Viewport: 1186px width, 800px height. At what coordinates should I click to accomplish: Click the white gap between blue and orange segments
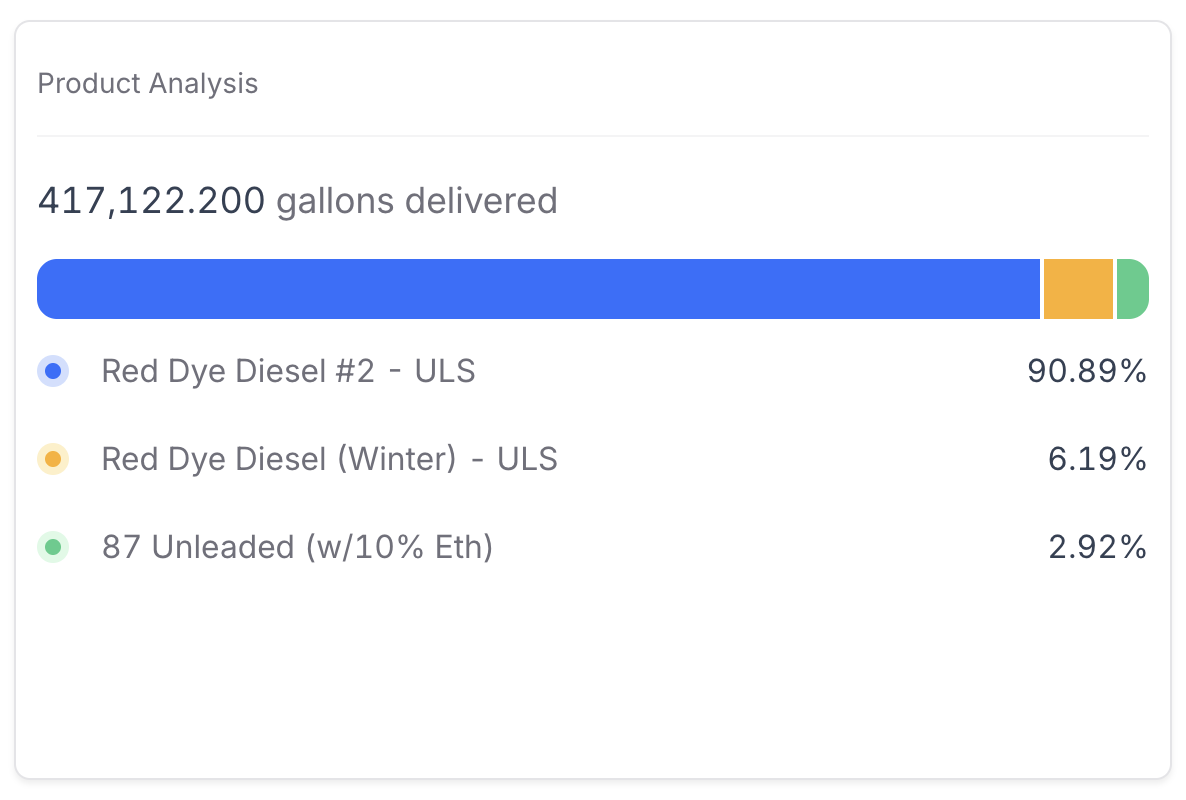click(x=1042, y=290)
